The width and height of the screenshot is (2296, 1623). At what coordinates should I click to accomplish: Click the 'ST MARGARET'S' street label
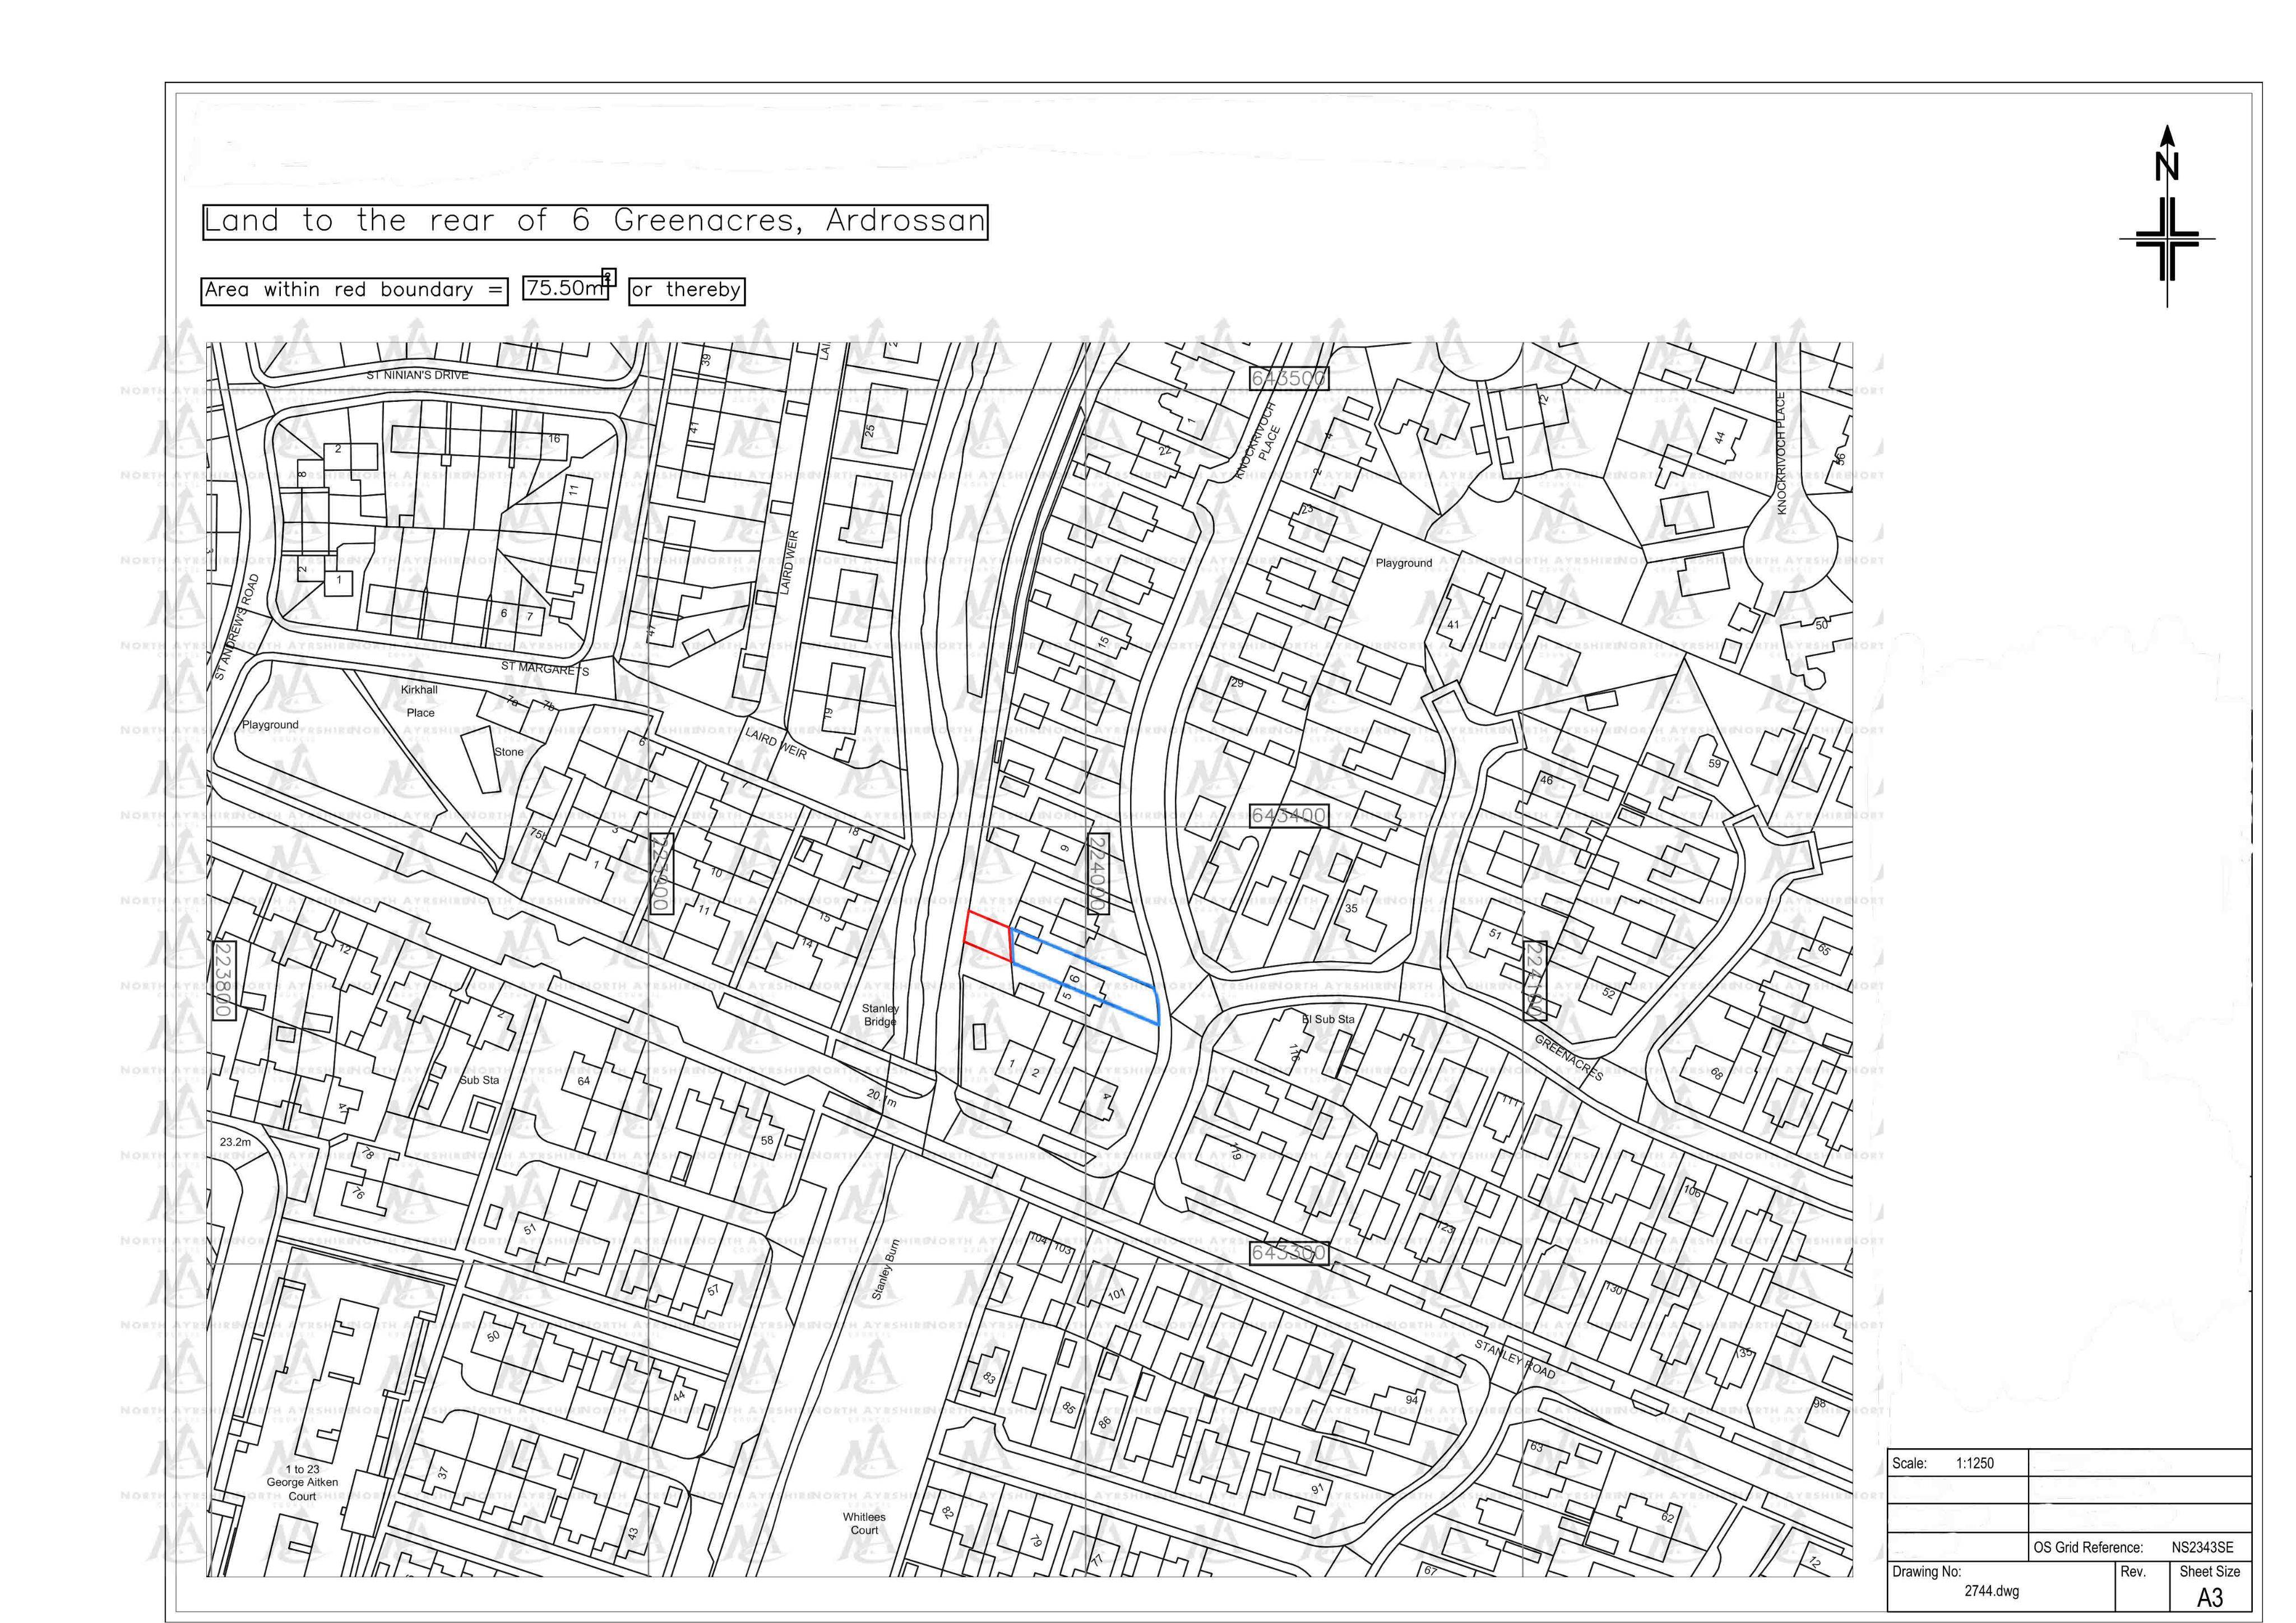545,668
